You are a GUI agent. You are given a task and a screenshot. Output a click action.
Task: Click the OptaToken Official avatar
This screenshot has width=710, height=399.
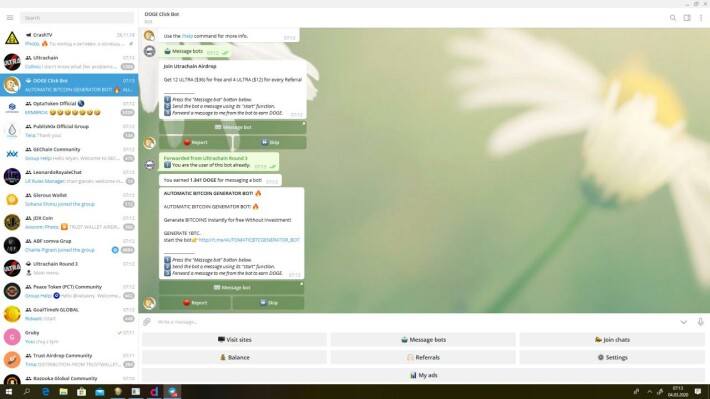12,107
